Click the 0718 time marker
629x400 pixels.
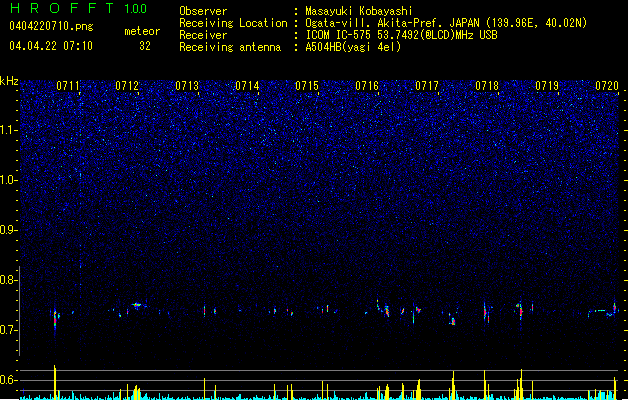(x=487, y=86)
